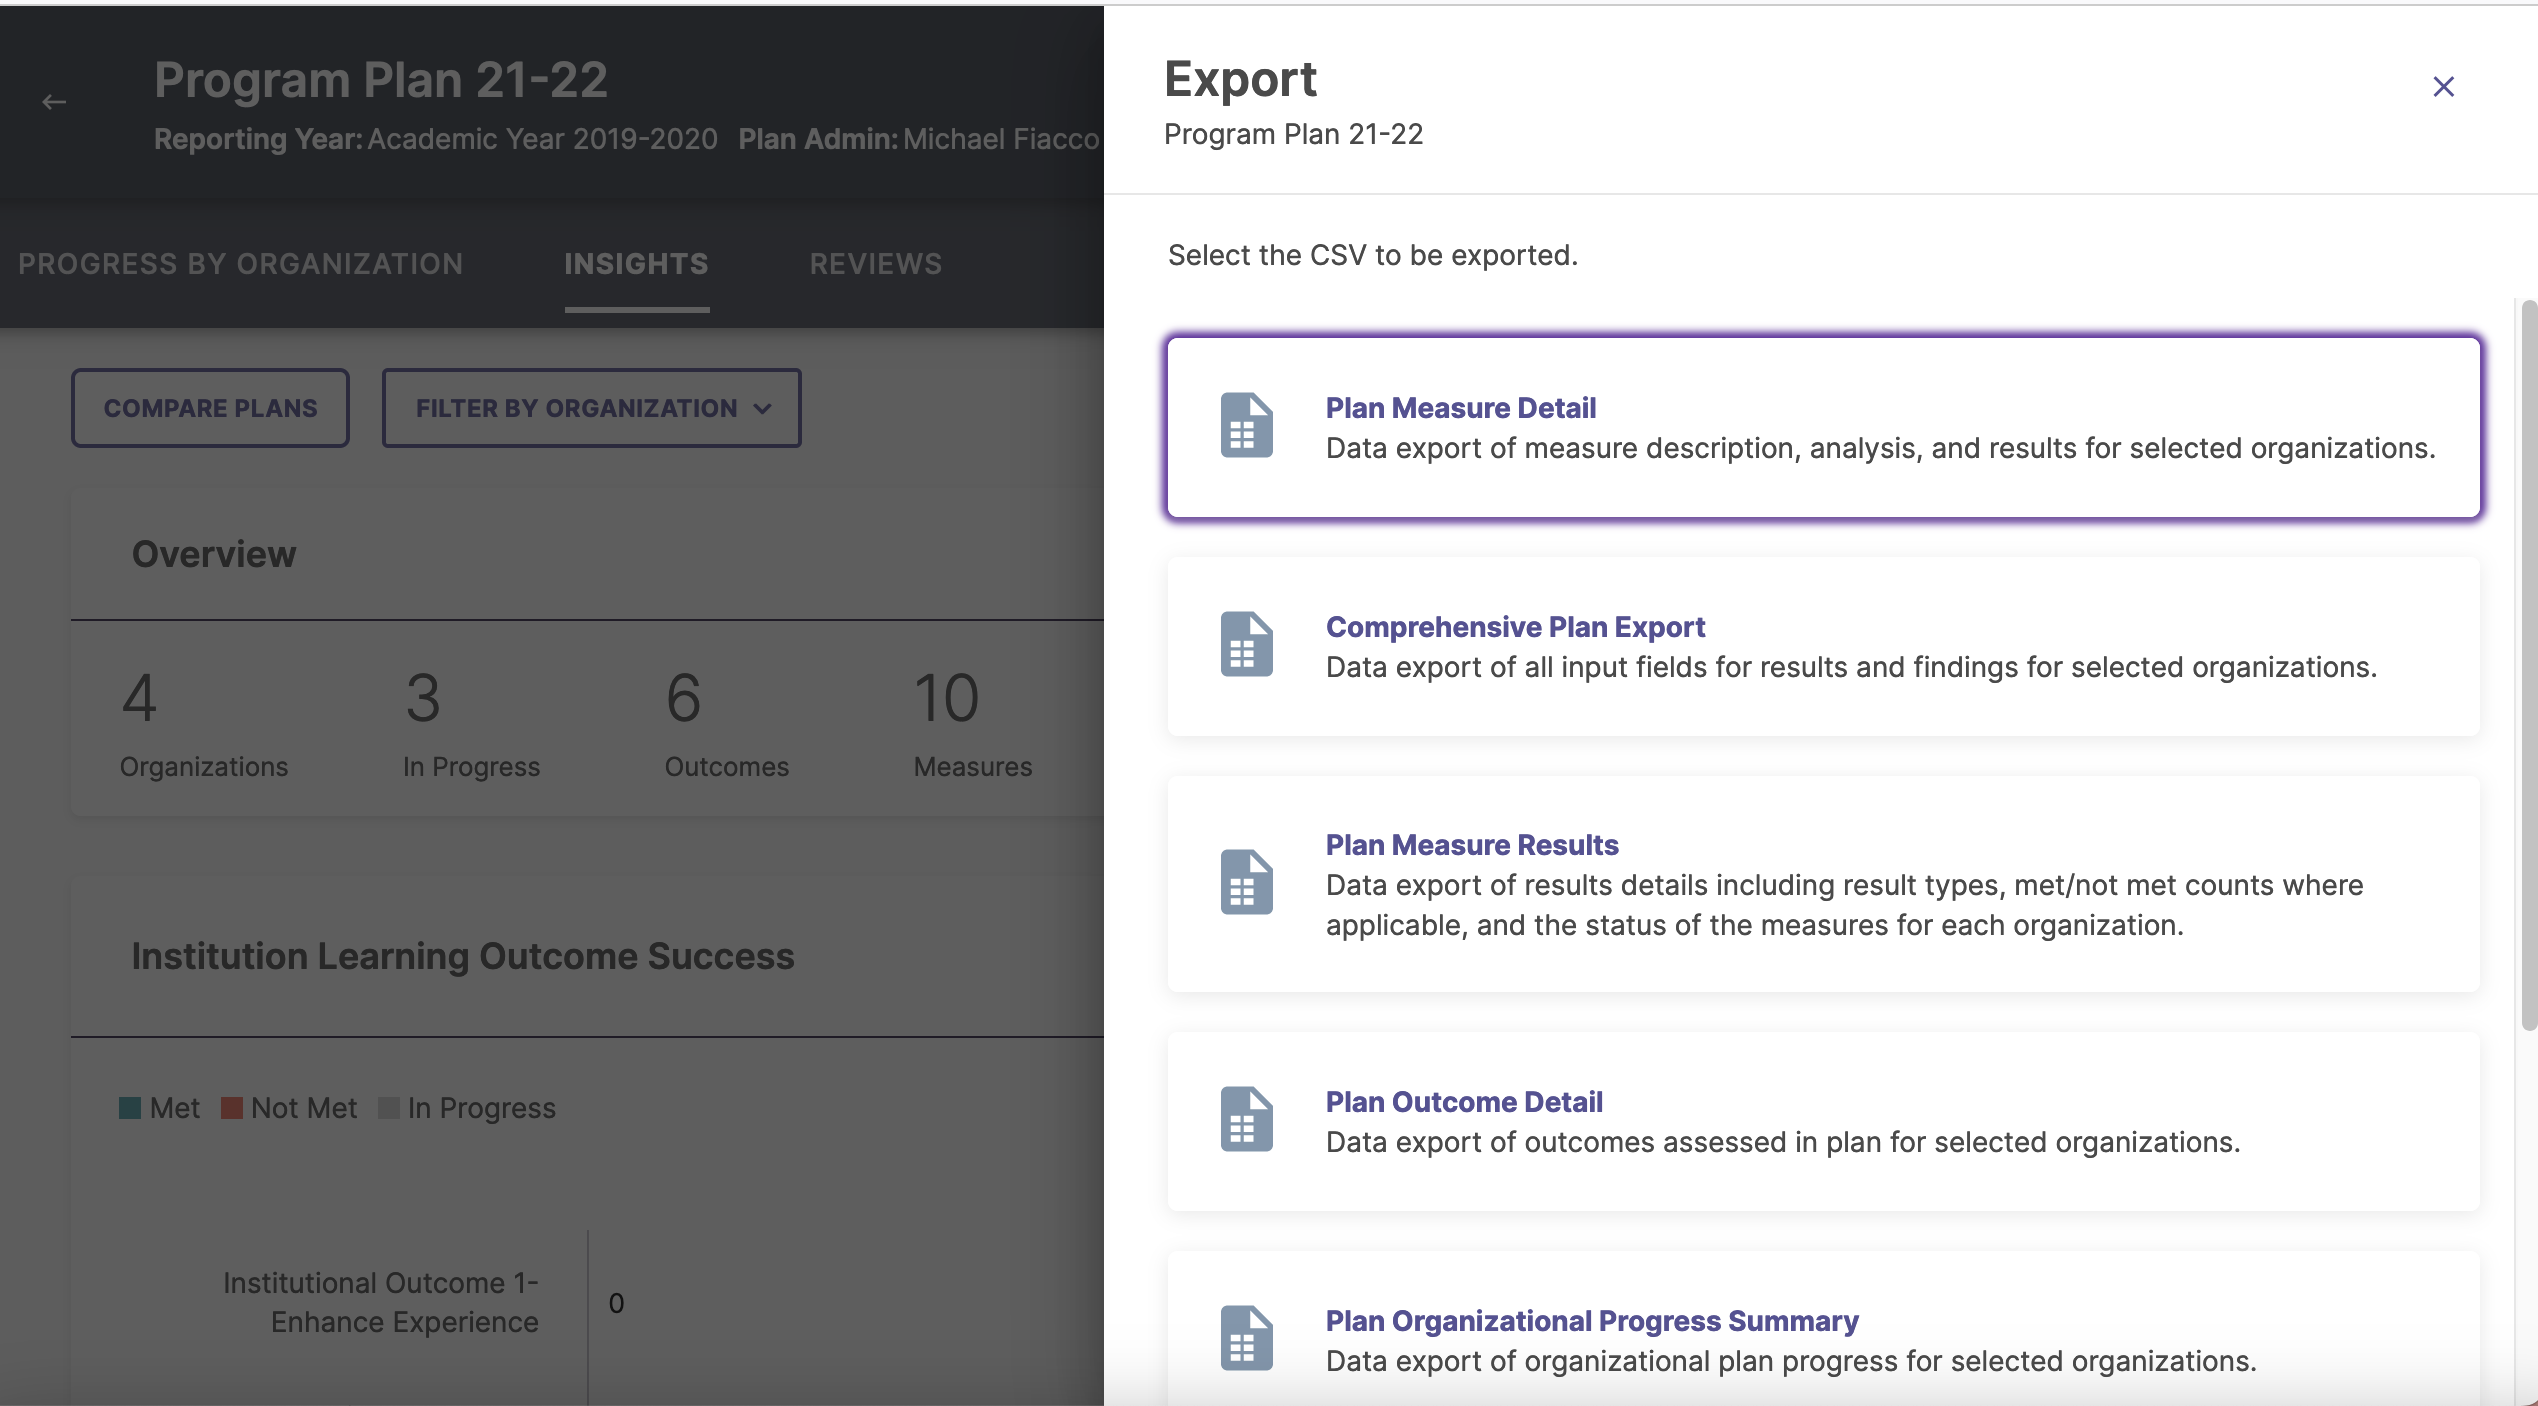The image size is (2538, 1406).
Task: Click the back arrow beside Program Plan 21-22
Action: [x=54, y=102]
